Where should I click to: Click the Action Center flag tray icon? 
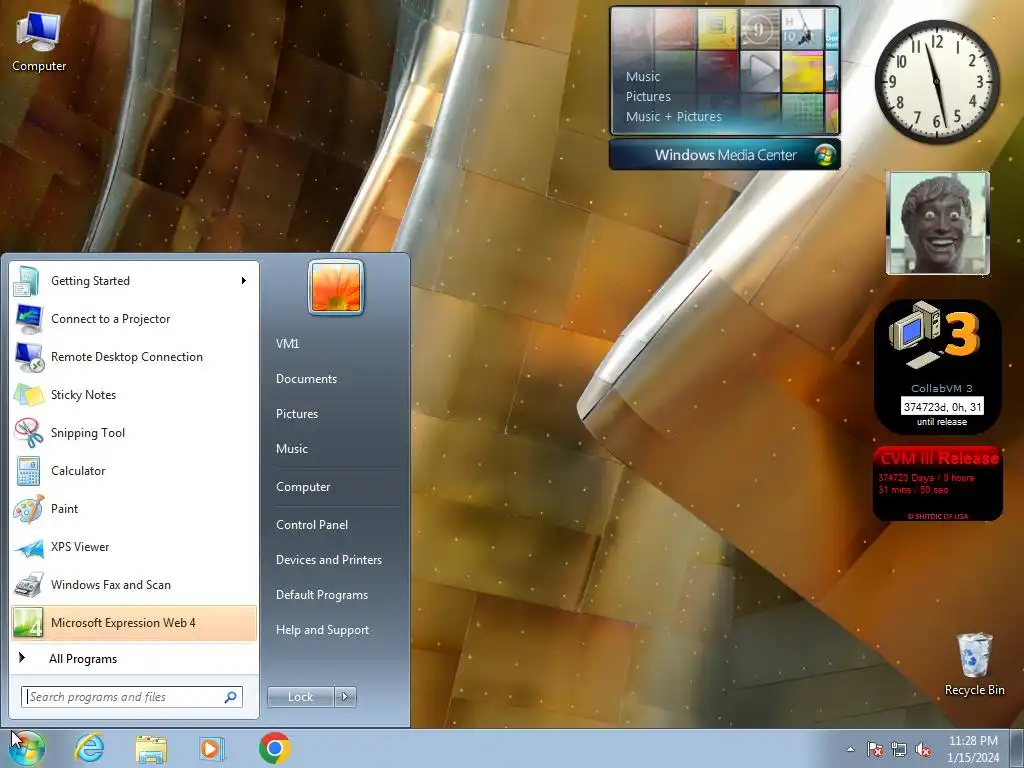click(x=874, y=750)
